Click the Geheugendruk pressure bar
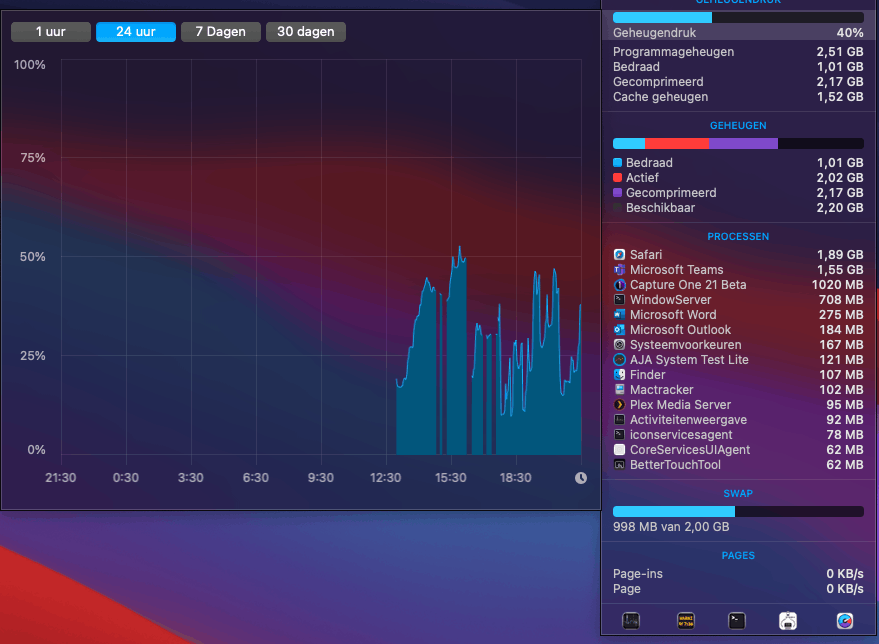 [x=738, y=17]
